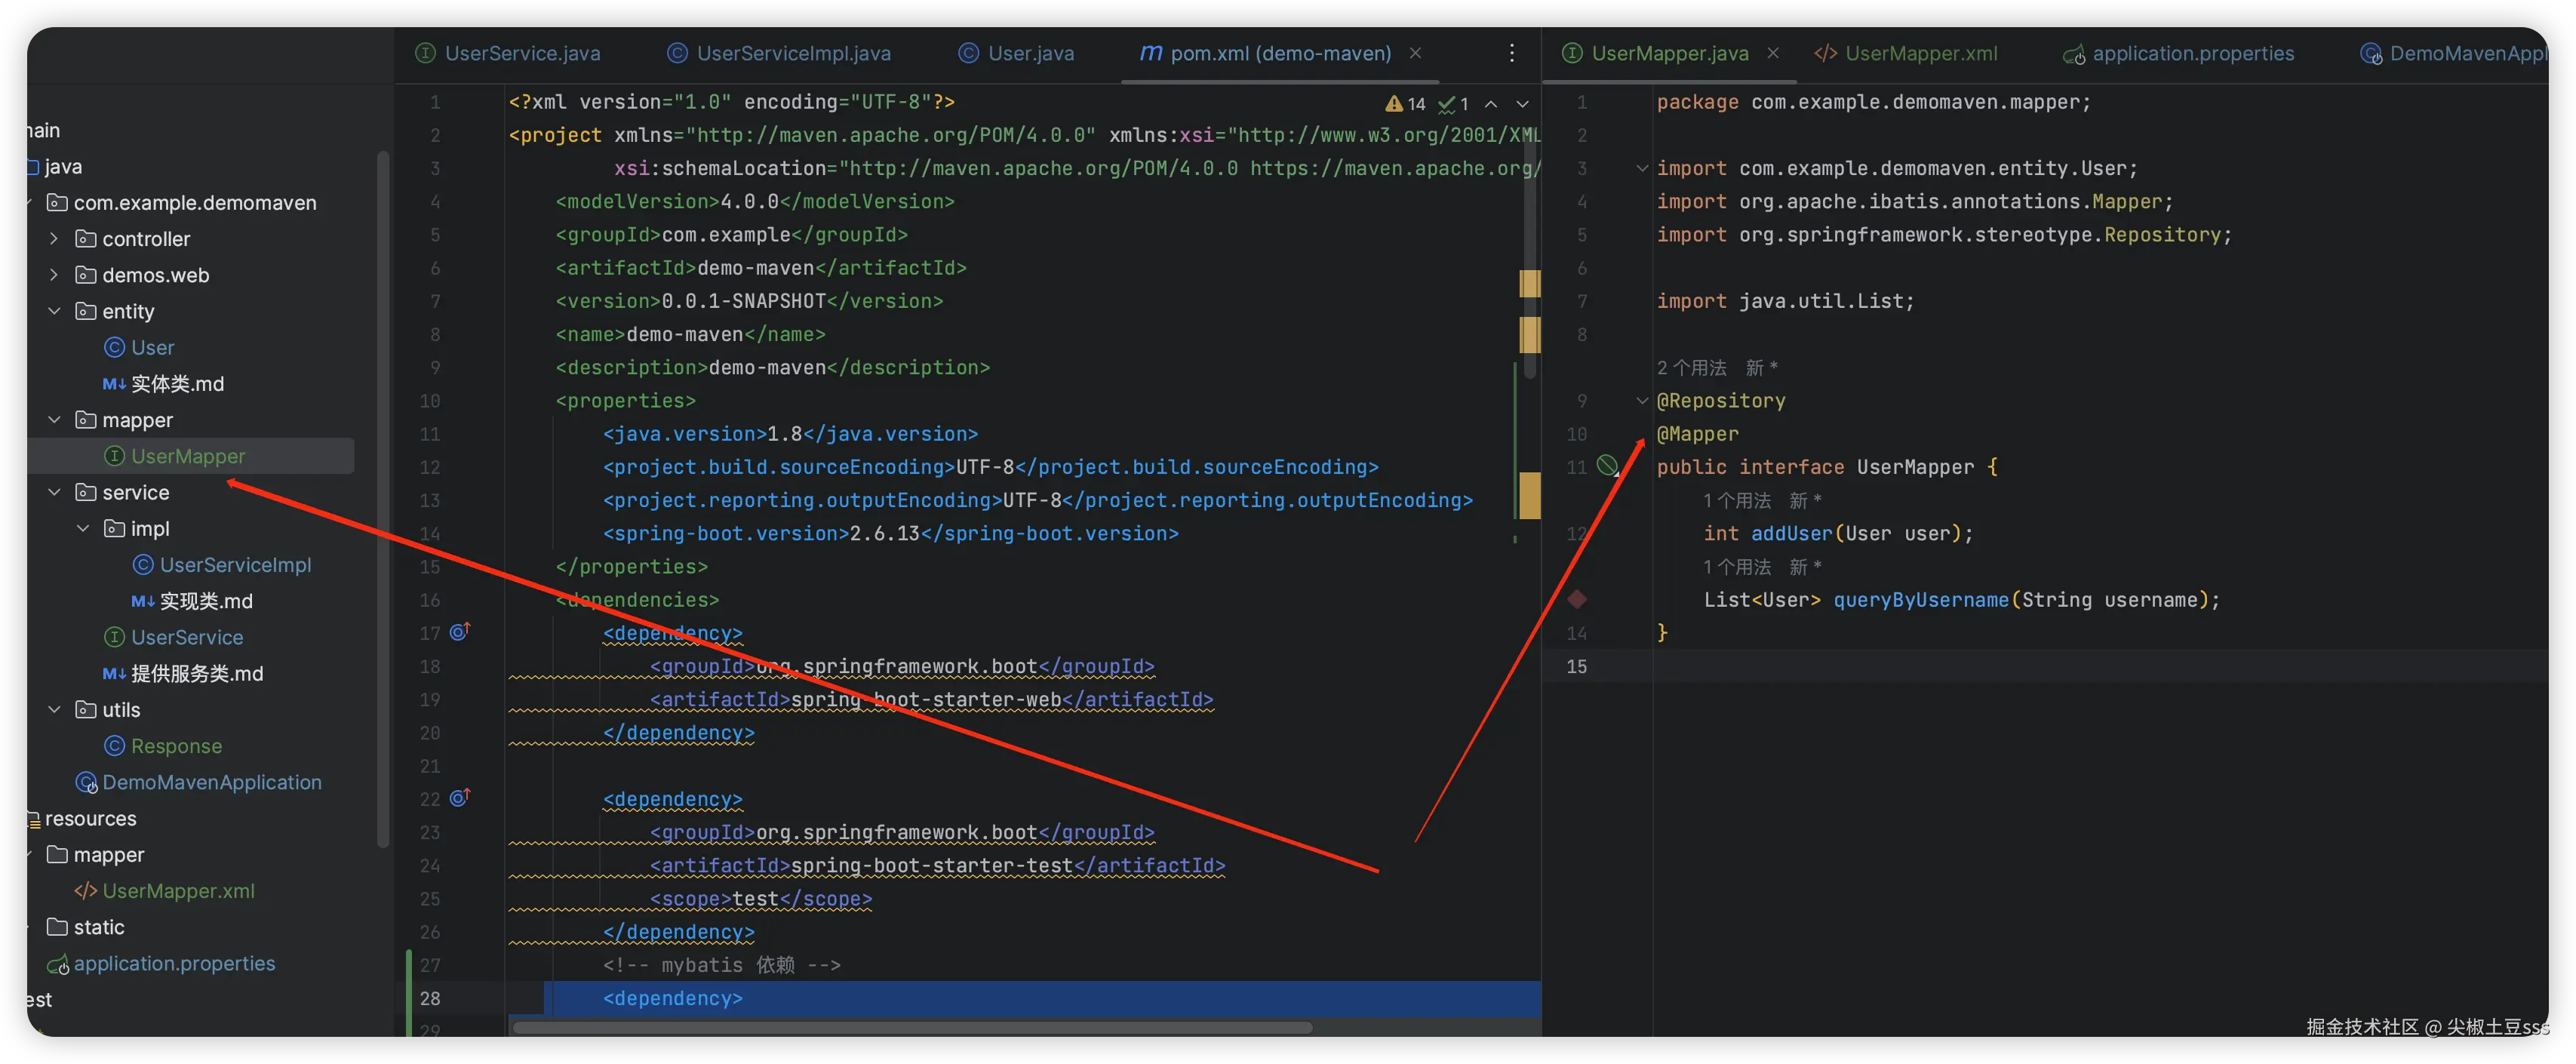Click the horizontal scrollbar of pom.xml editor
Image resolution: width=2576 pixels, height=1064 pixels.
point(910,1027)
